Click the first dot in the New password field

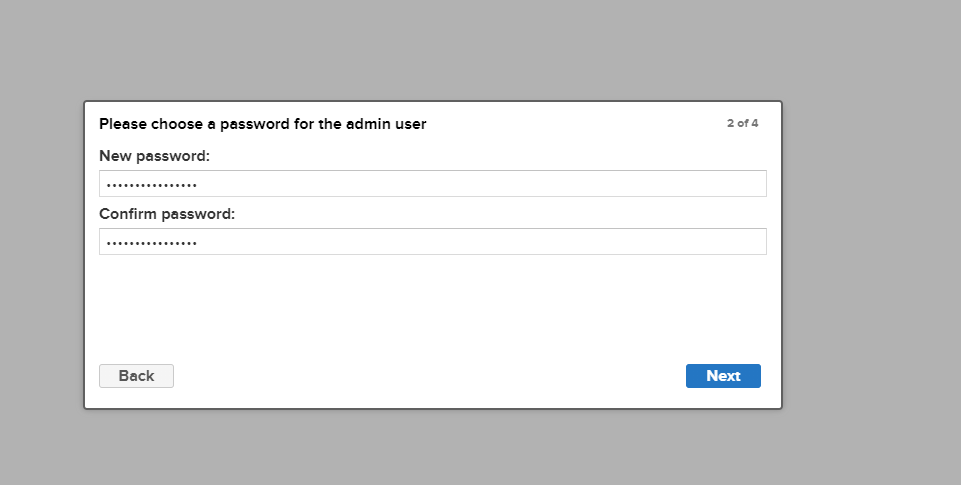click(x=108, y=185)
